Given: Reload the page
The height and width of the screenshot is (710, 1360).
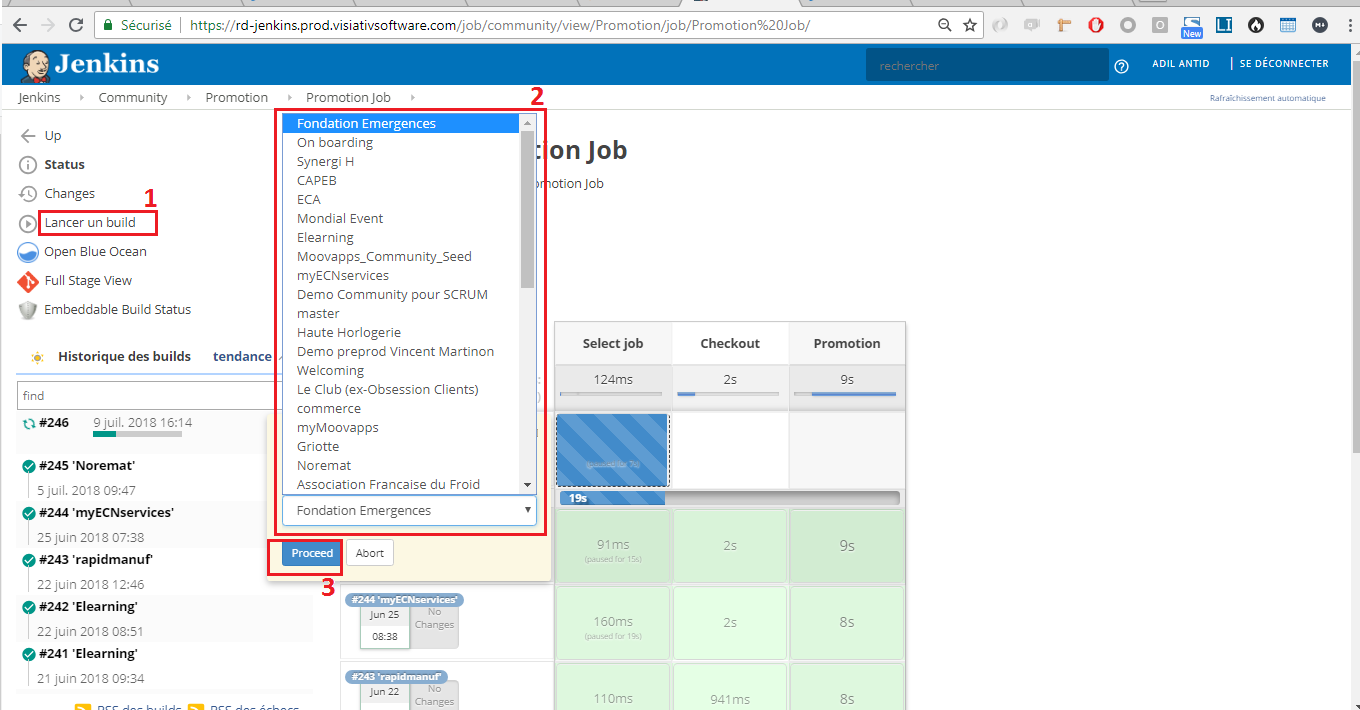Looking at the screenshot, I should point(76,25).
